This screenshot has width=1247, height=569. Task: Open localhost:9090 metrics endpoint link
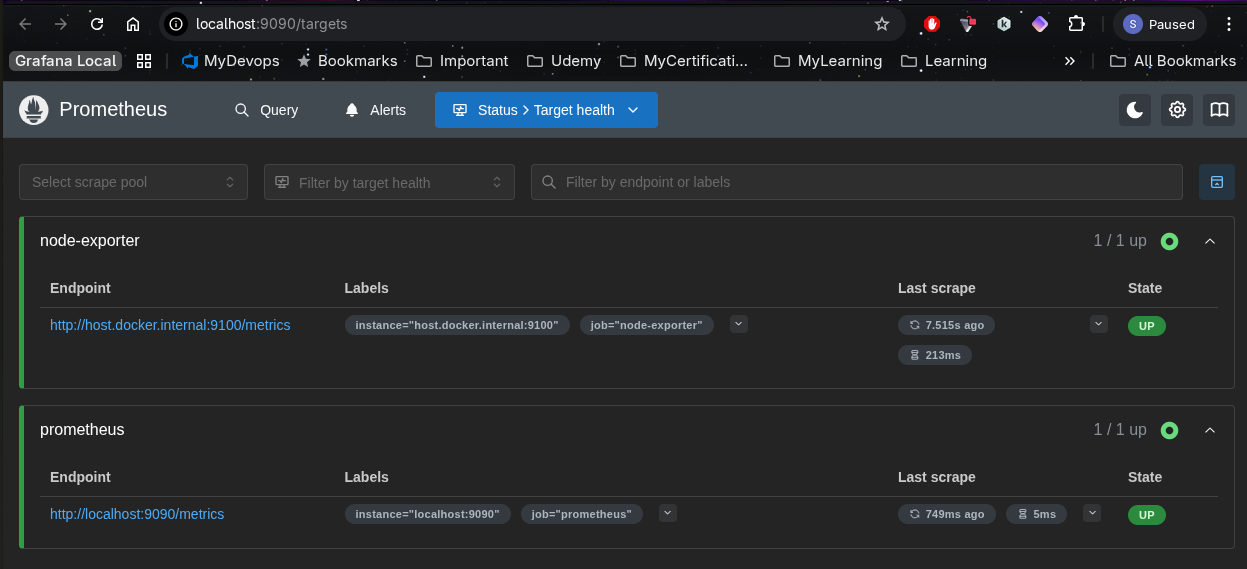[137, 514]
